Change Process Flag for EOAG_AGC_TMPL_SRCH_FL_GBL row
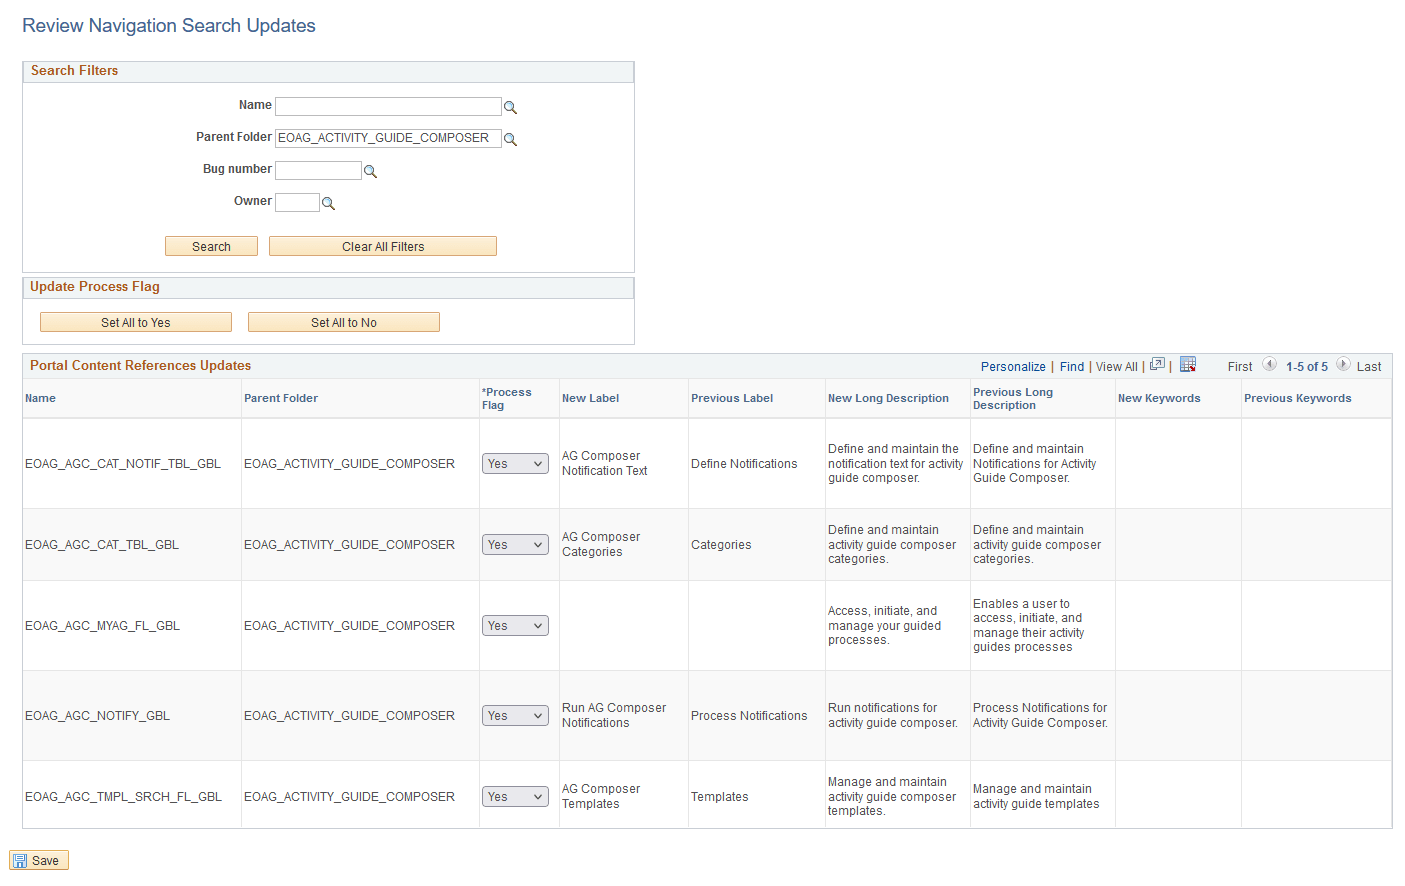Image resolution: width=1405 pixels, height=886 pixels. [515, 796]
